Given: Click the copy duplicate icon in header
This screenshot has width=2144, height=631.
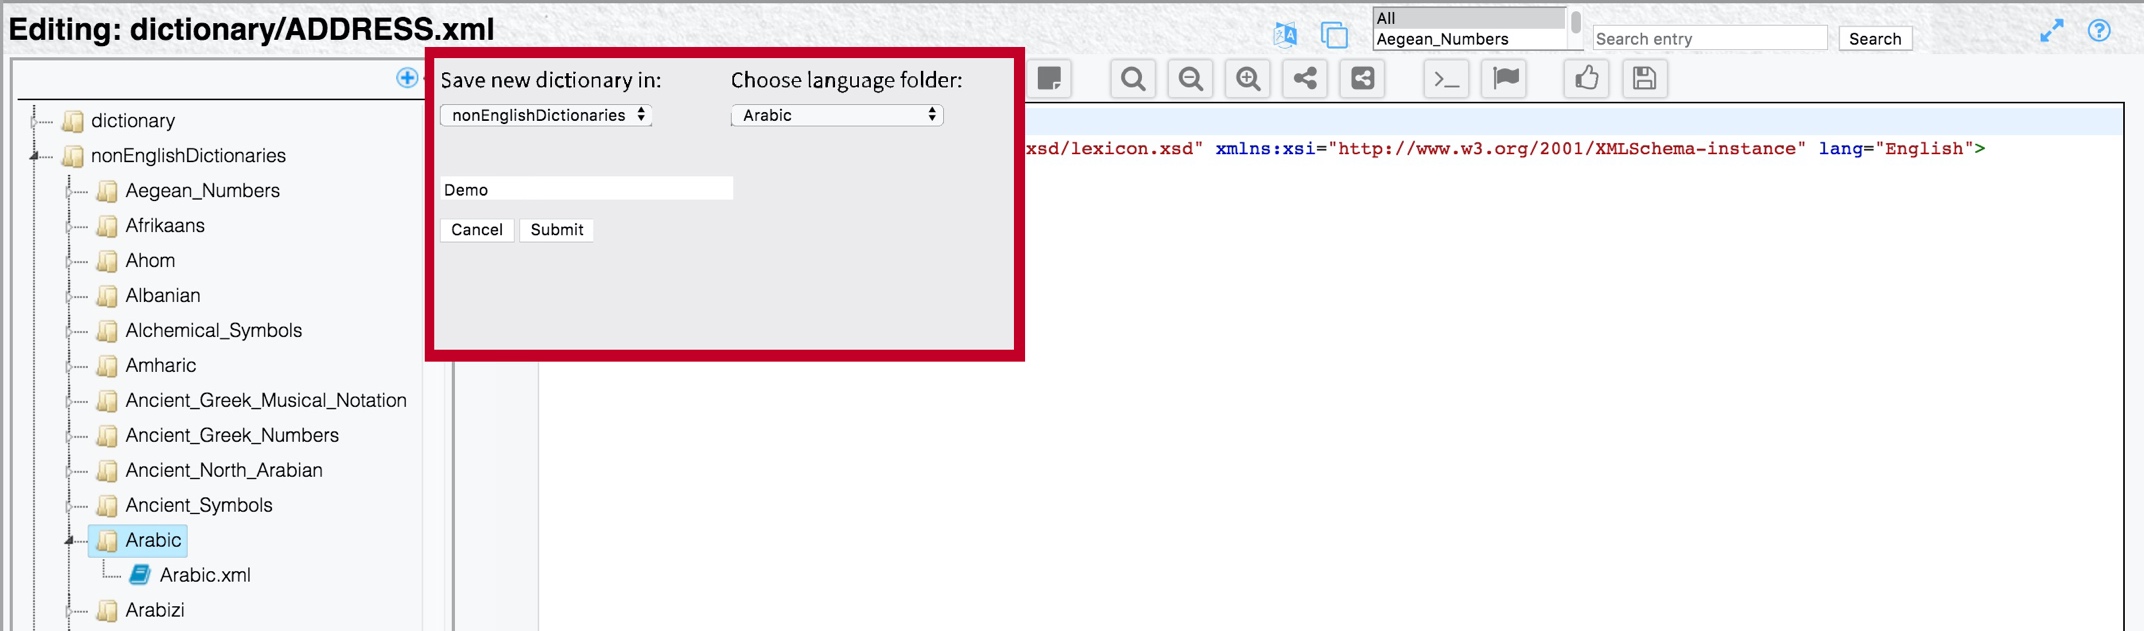Looking at the screenshot, I should click(x=1334, y=35).
